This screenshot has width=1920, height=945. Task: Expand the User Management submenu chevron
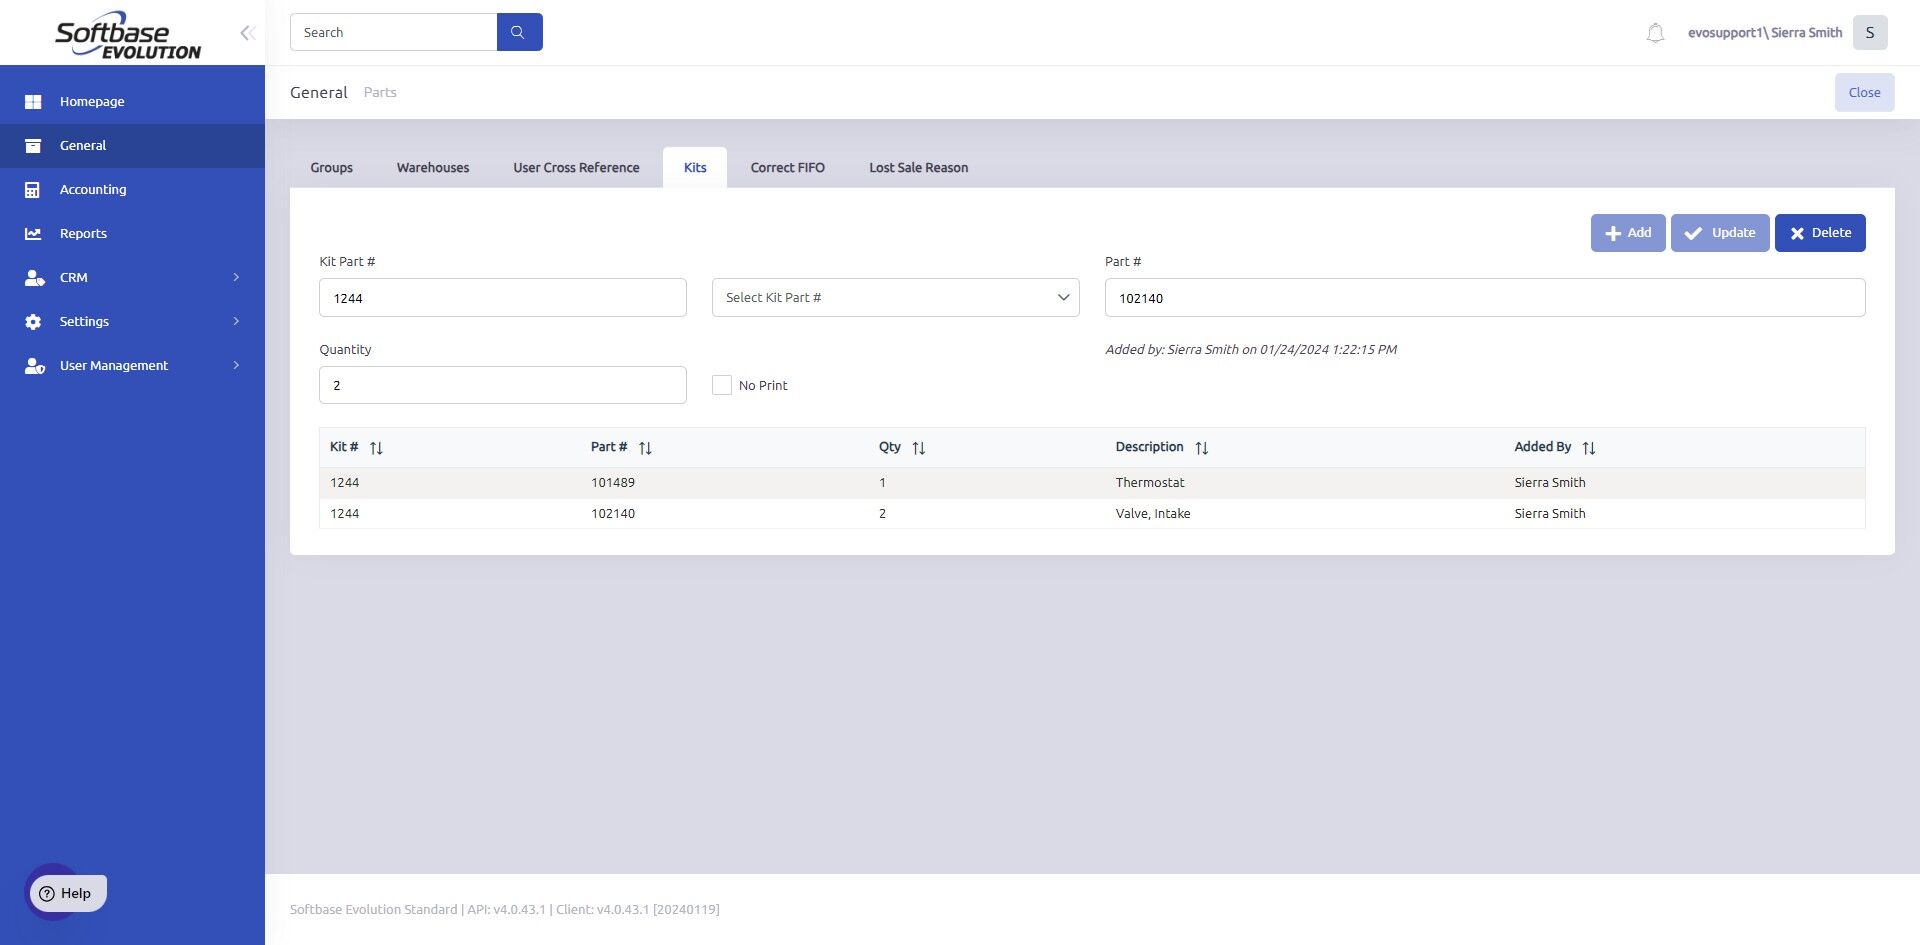(x=236, y=365)
